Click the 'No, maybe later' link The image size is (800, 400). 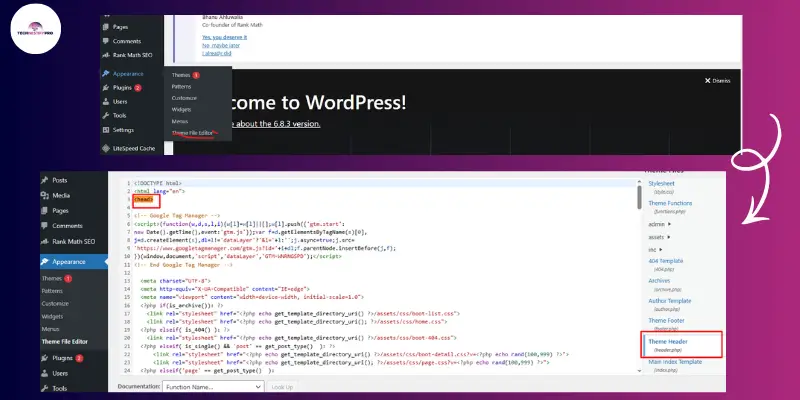pos(221,45)
